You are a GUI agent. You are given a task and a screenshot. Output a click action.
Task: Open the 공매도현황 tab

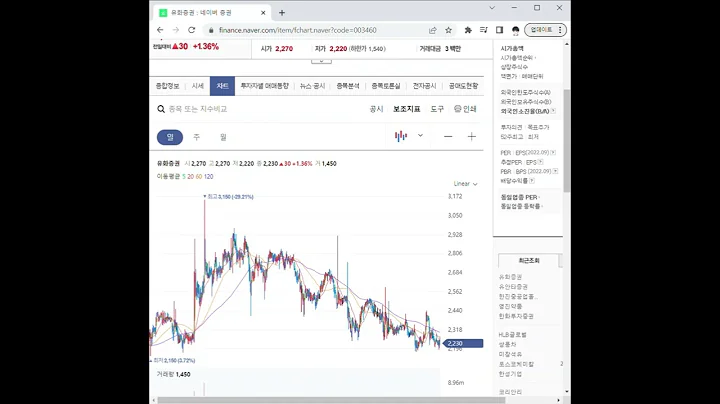[463, 86]
